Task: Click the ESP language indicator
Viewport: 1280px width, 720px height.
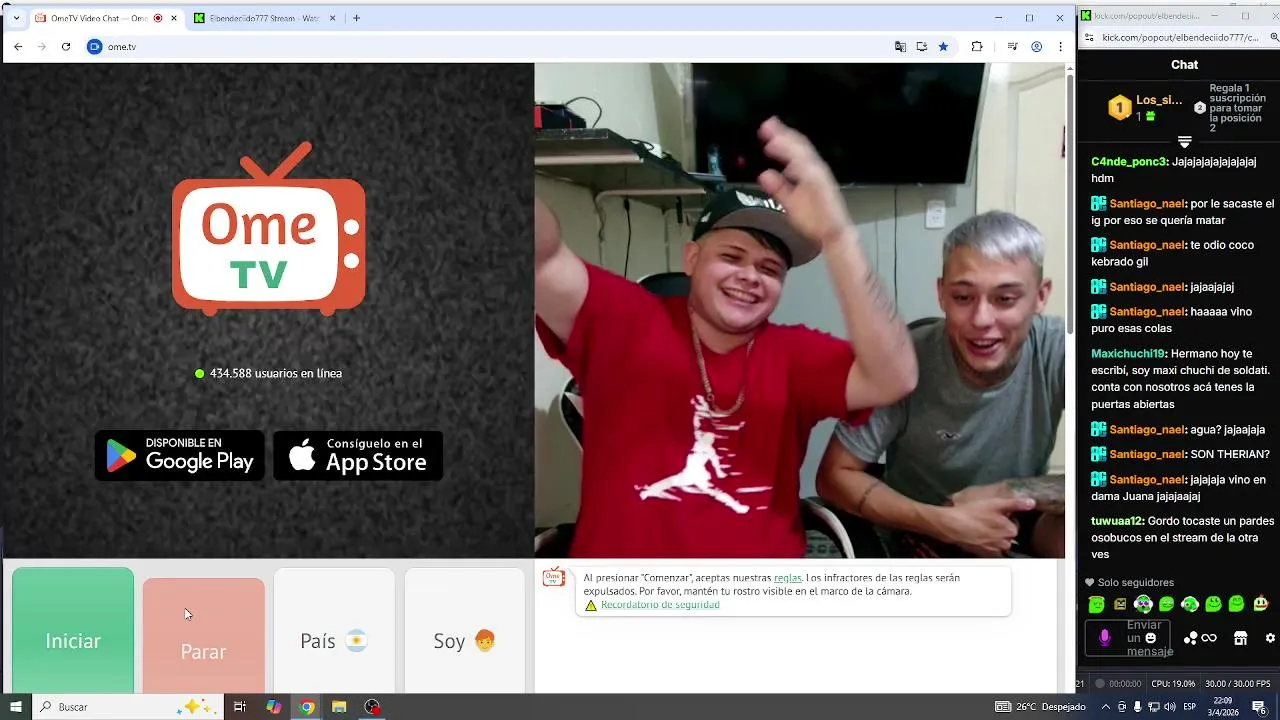Action: coord(1190,707)
